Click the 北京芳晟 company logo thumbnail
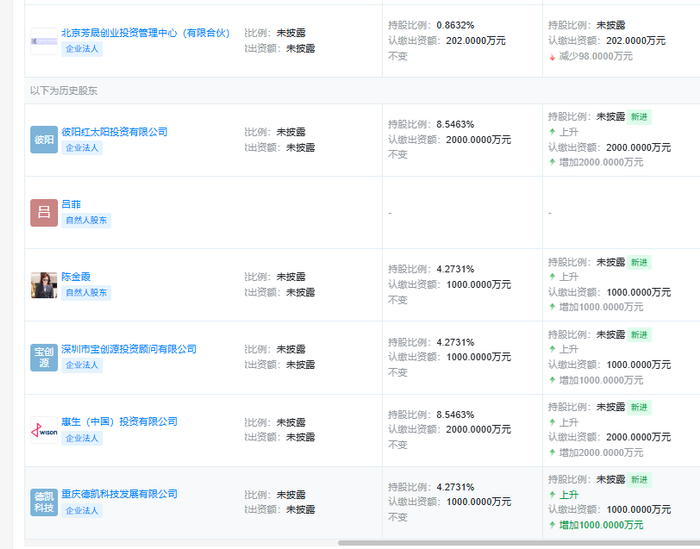 (x=44, y=41)
